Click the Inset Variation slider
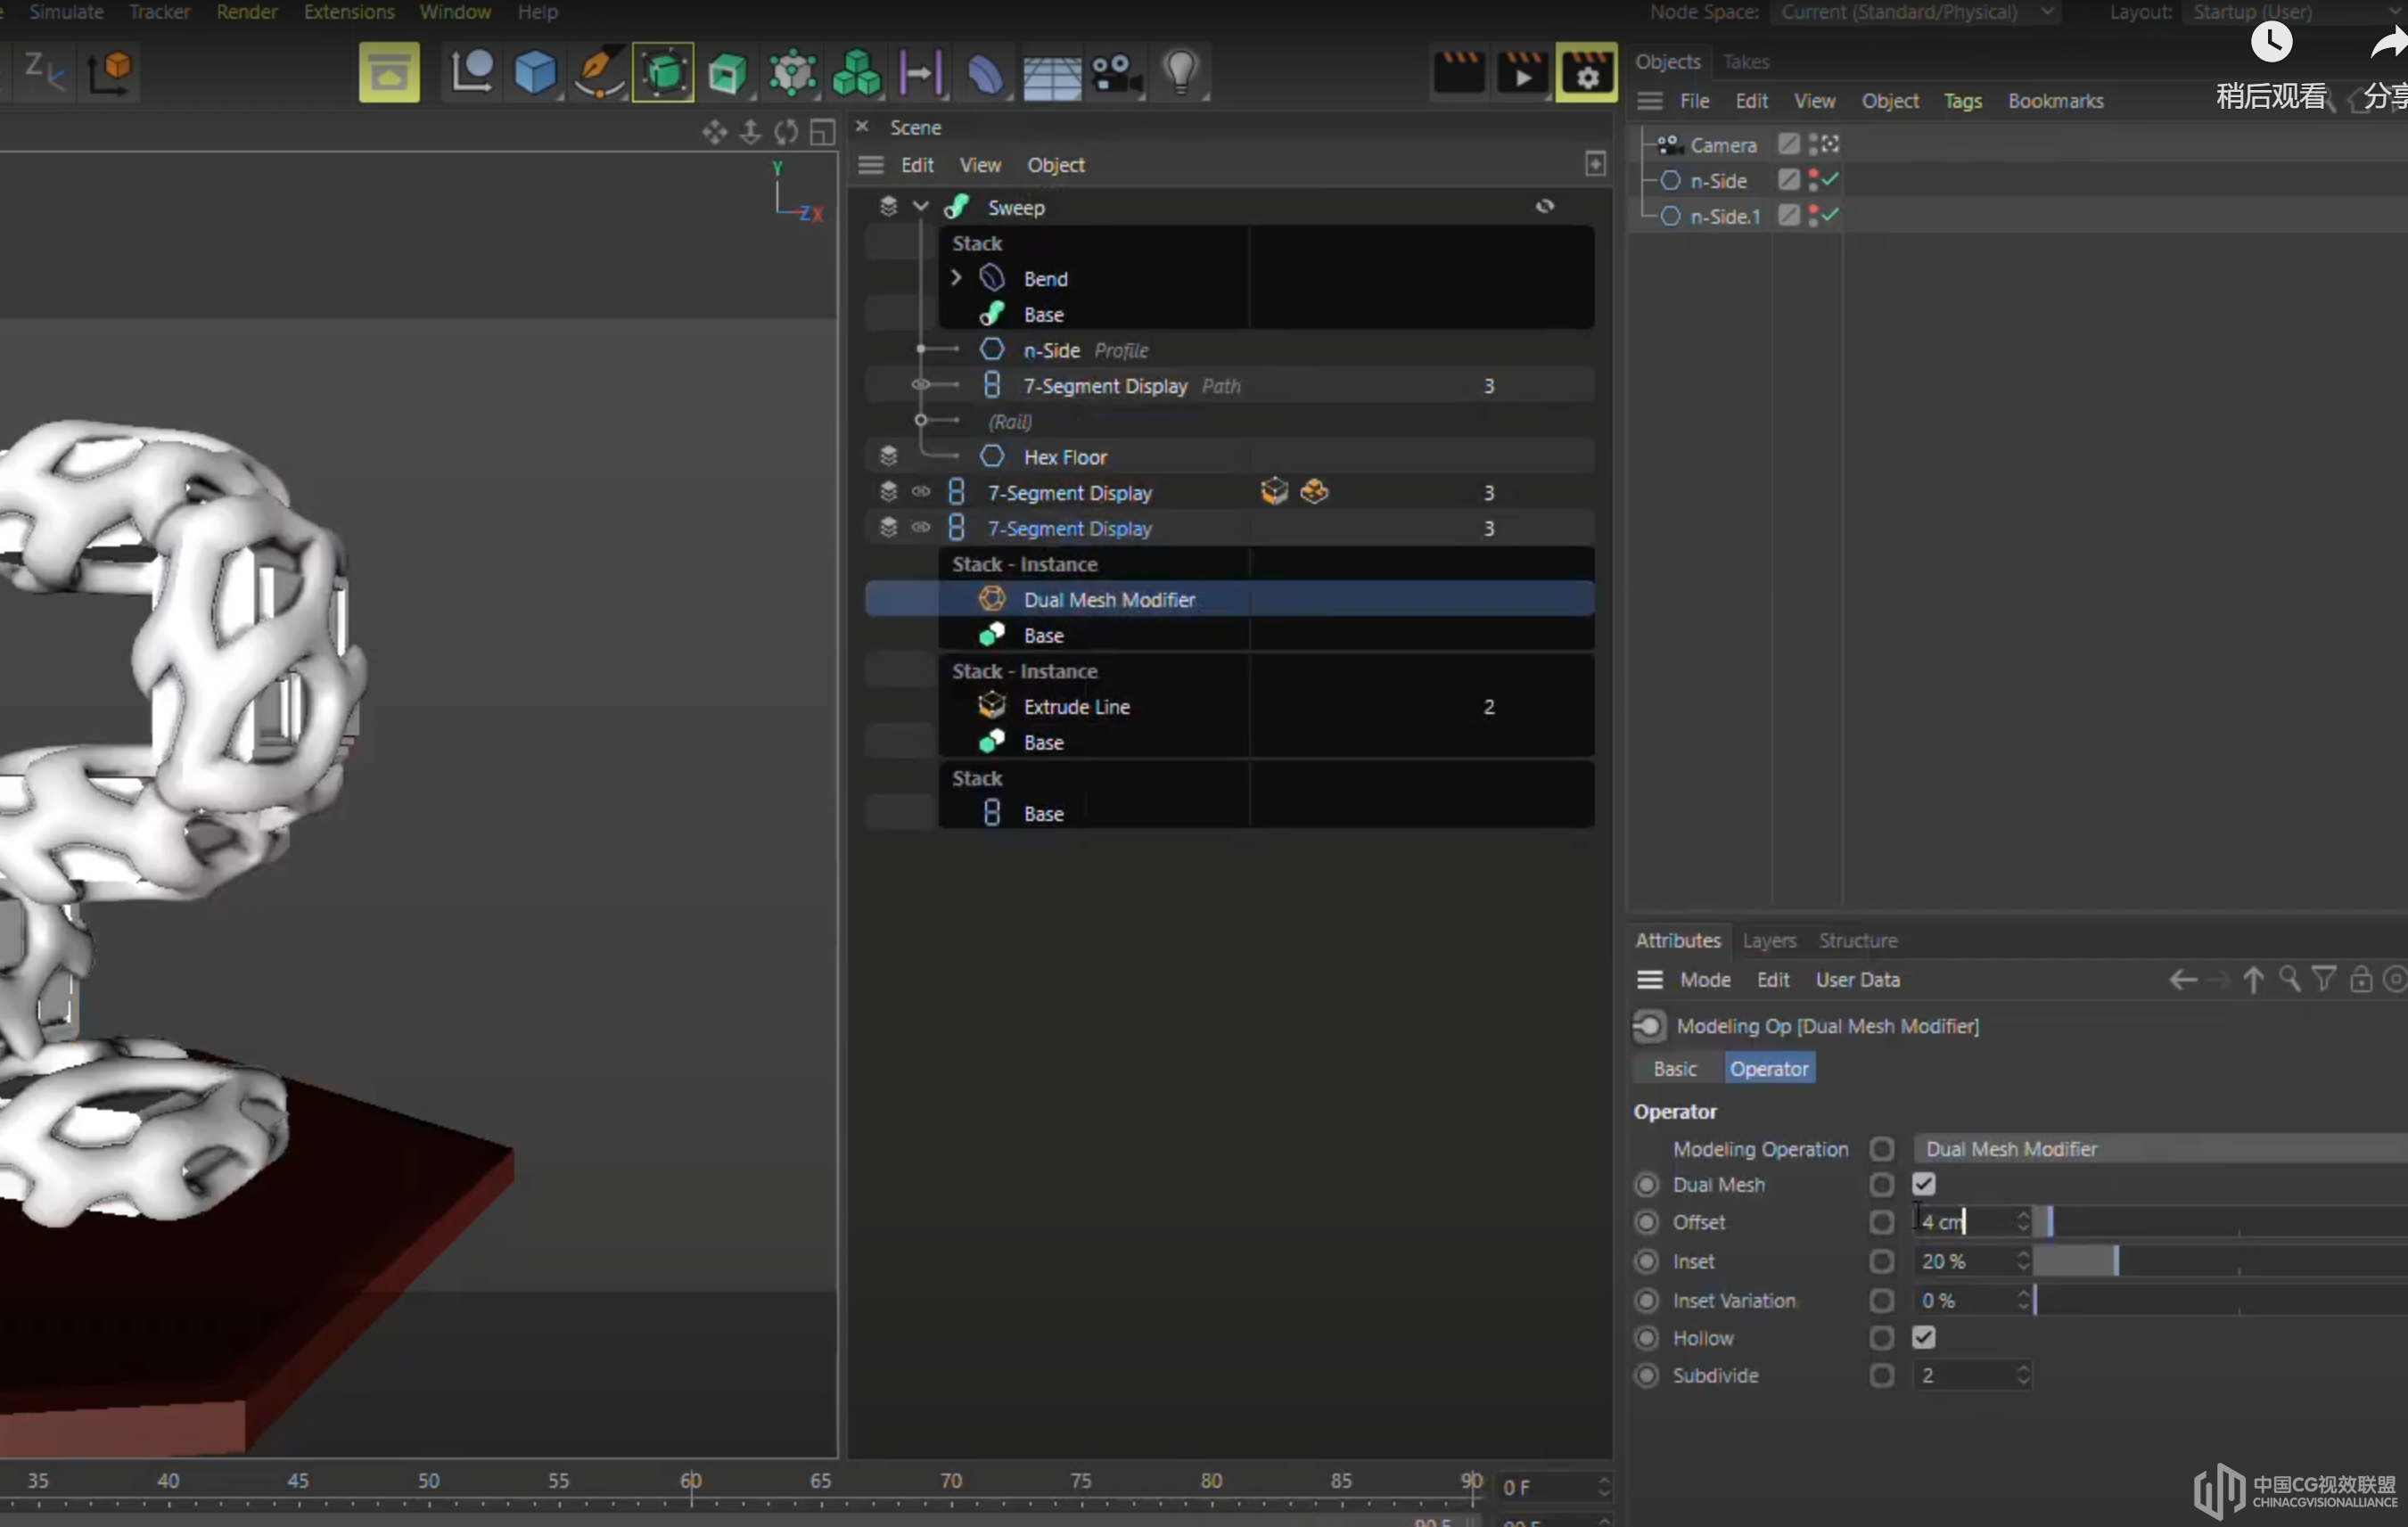Image resolution: width=2408 pixels, height=1527 pixels. tap(2220, 1301)
